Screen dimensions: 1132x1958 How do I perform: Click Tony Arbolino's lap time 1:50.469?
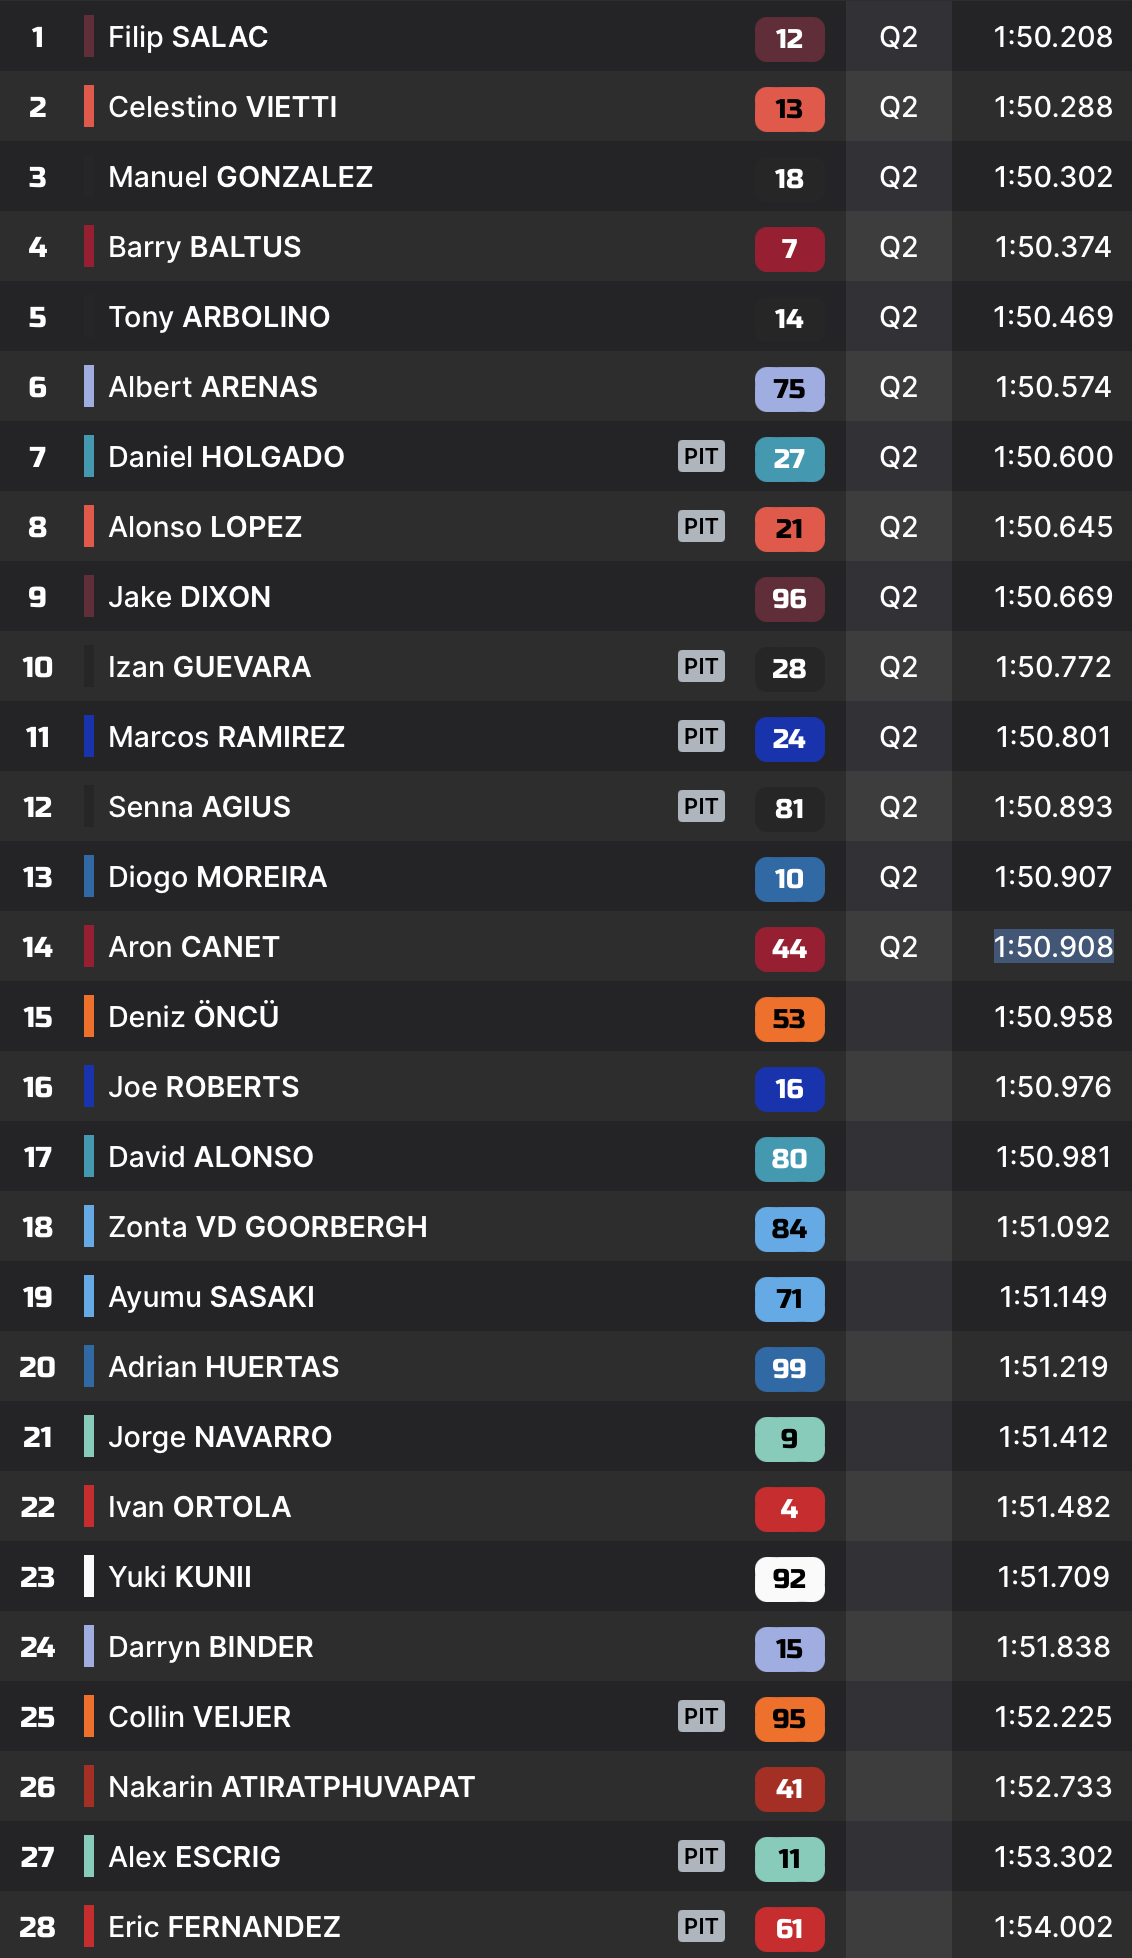[1053, 317]
